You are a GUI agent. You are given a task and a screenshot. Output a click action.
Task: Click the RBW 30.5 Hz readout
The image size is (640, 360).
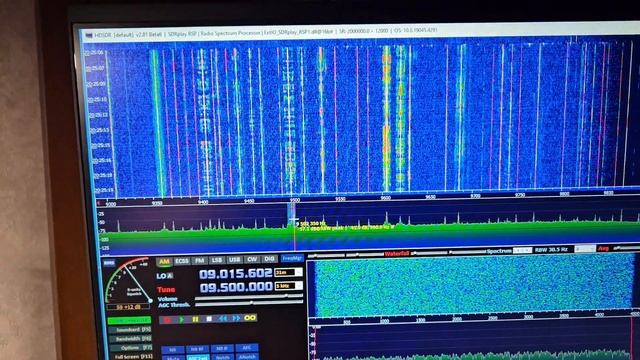click(x=551, y=249)
